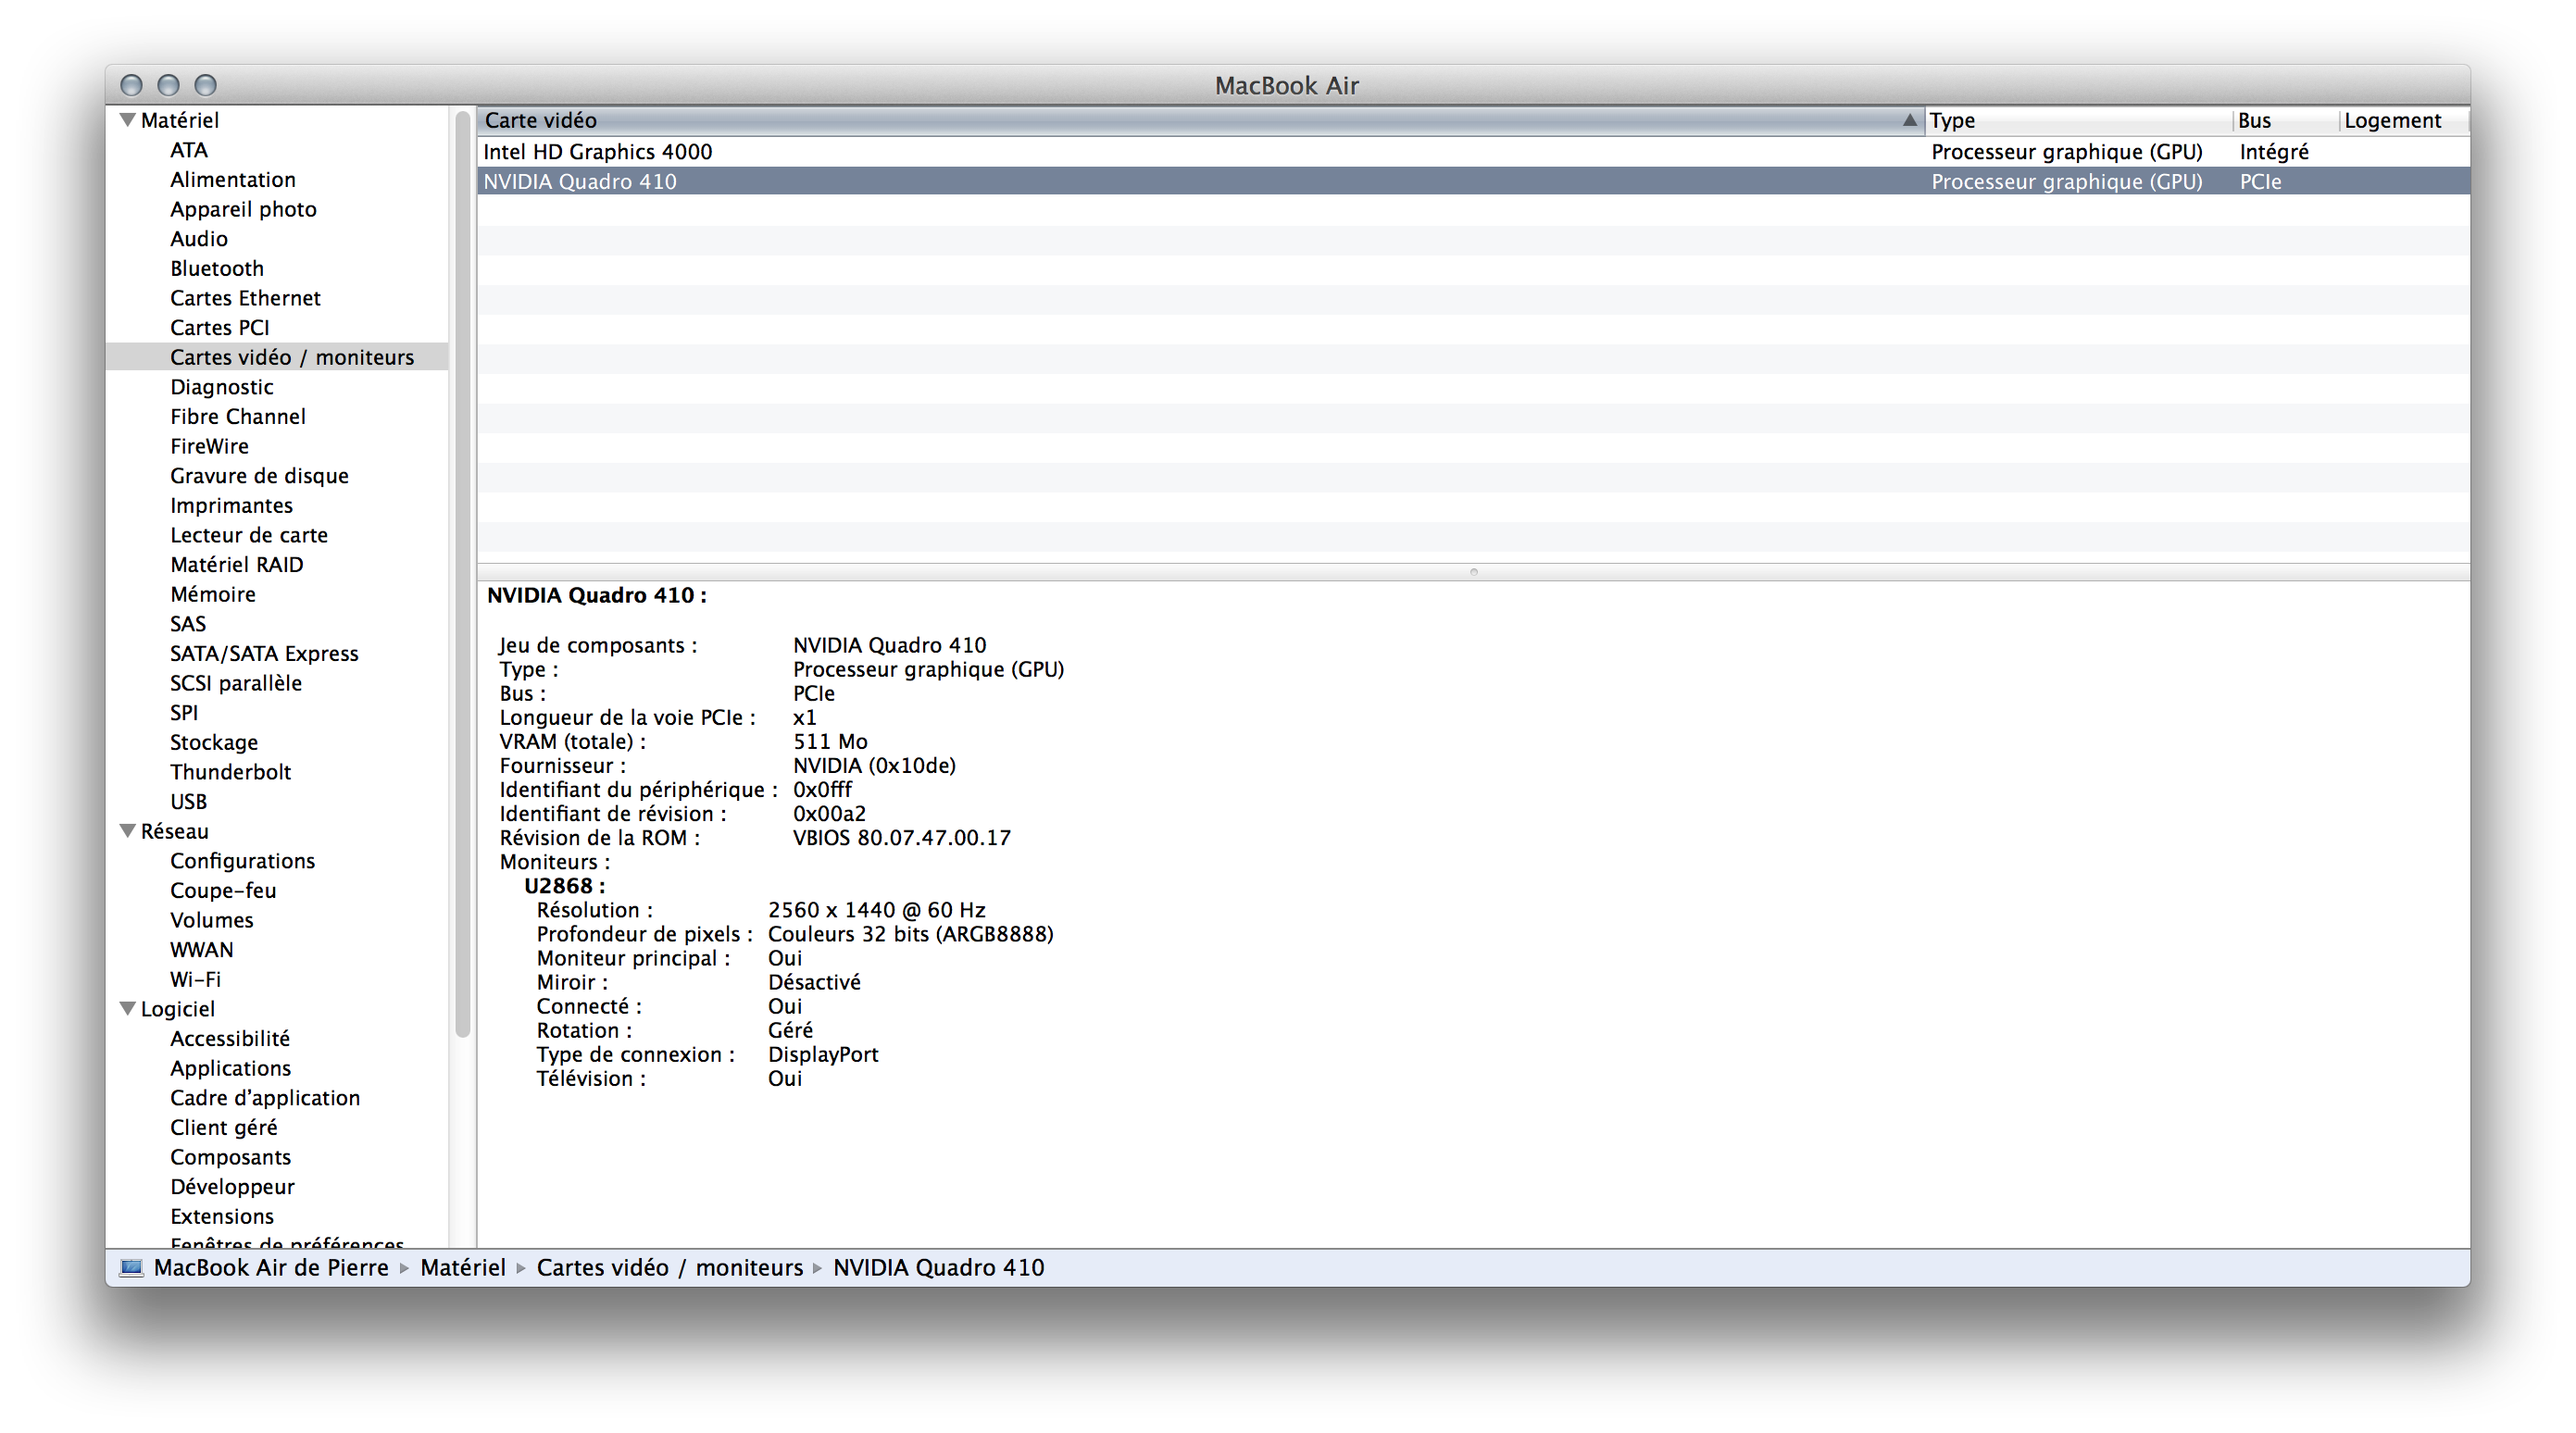Open Composants under Logiciel

point(230,1157)
